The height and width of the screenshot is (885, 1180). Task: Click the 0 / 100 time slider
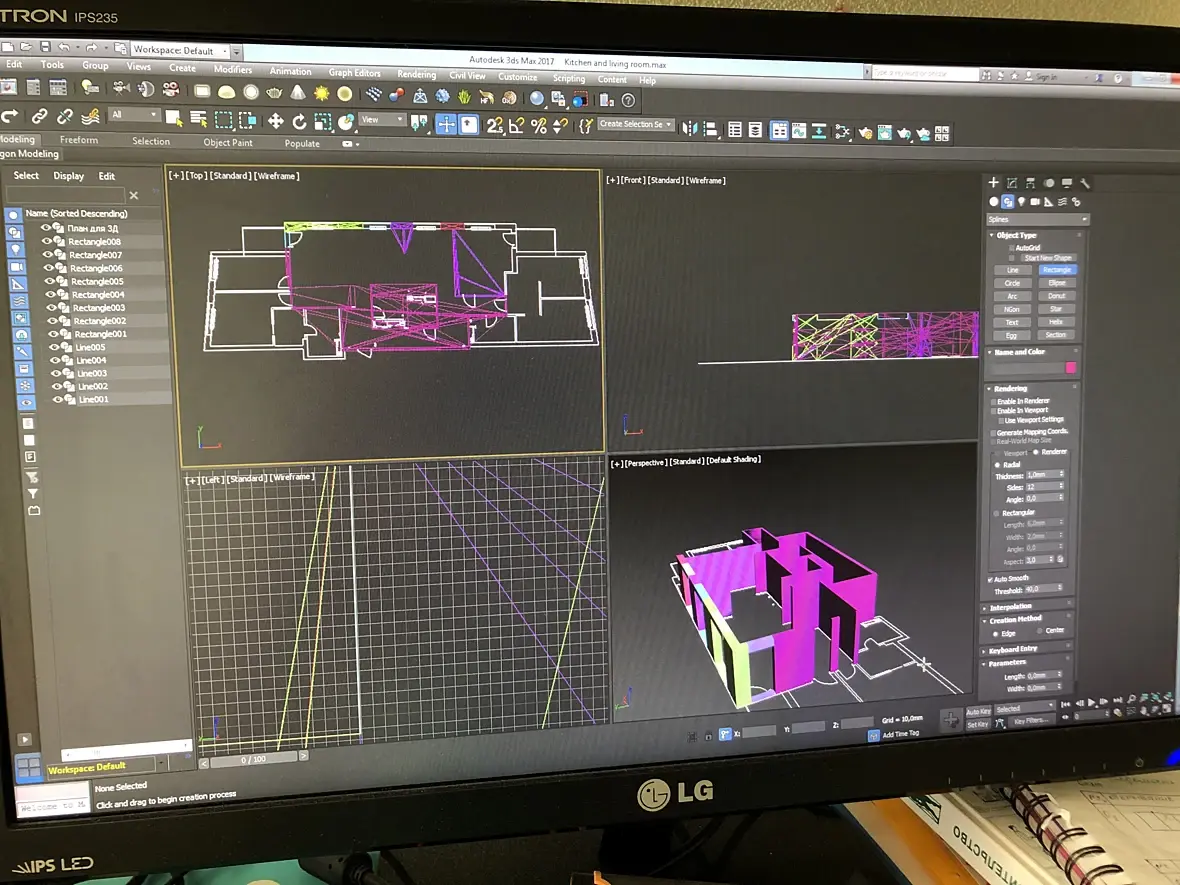coord(253,759)
